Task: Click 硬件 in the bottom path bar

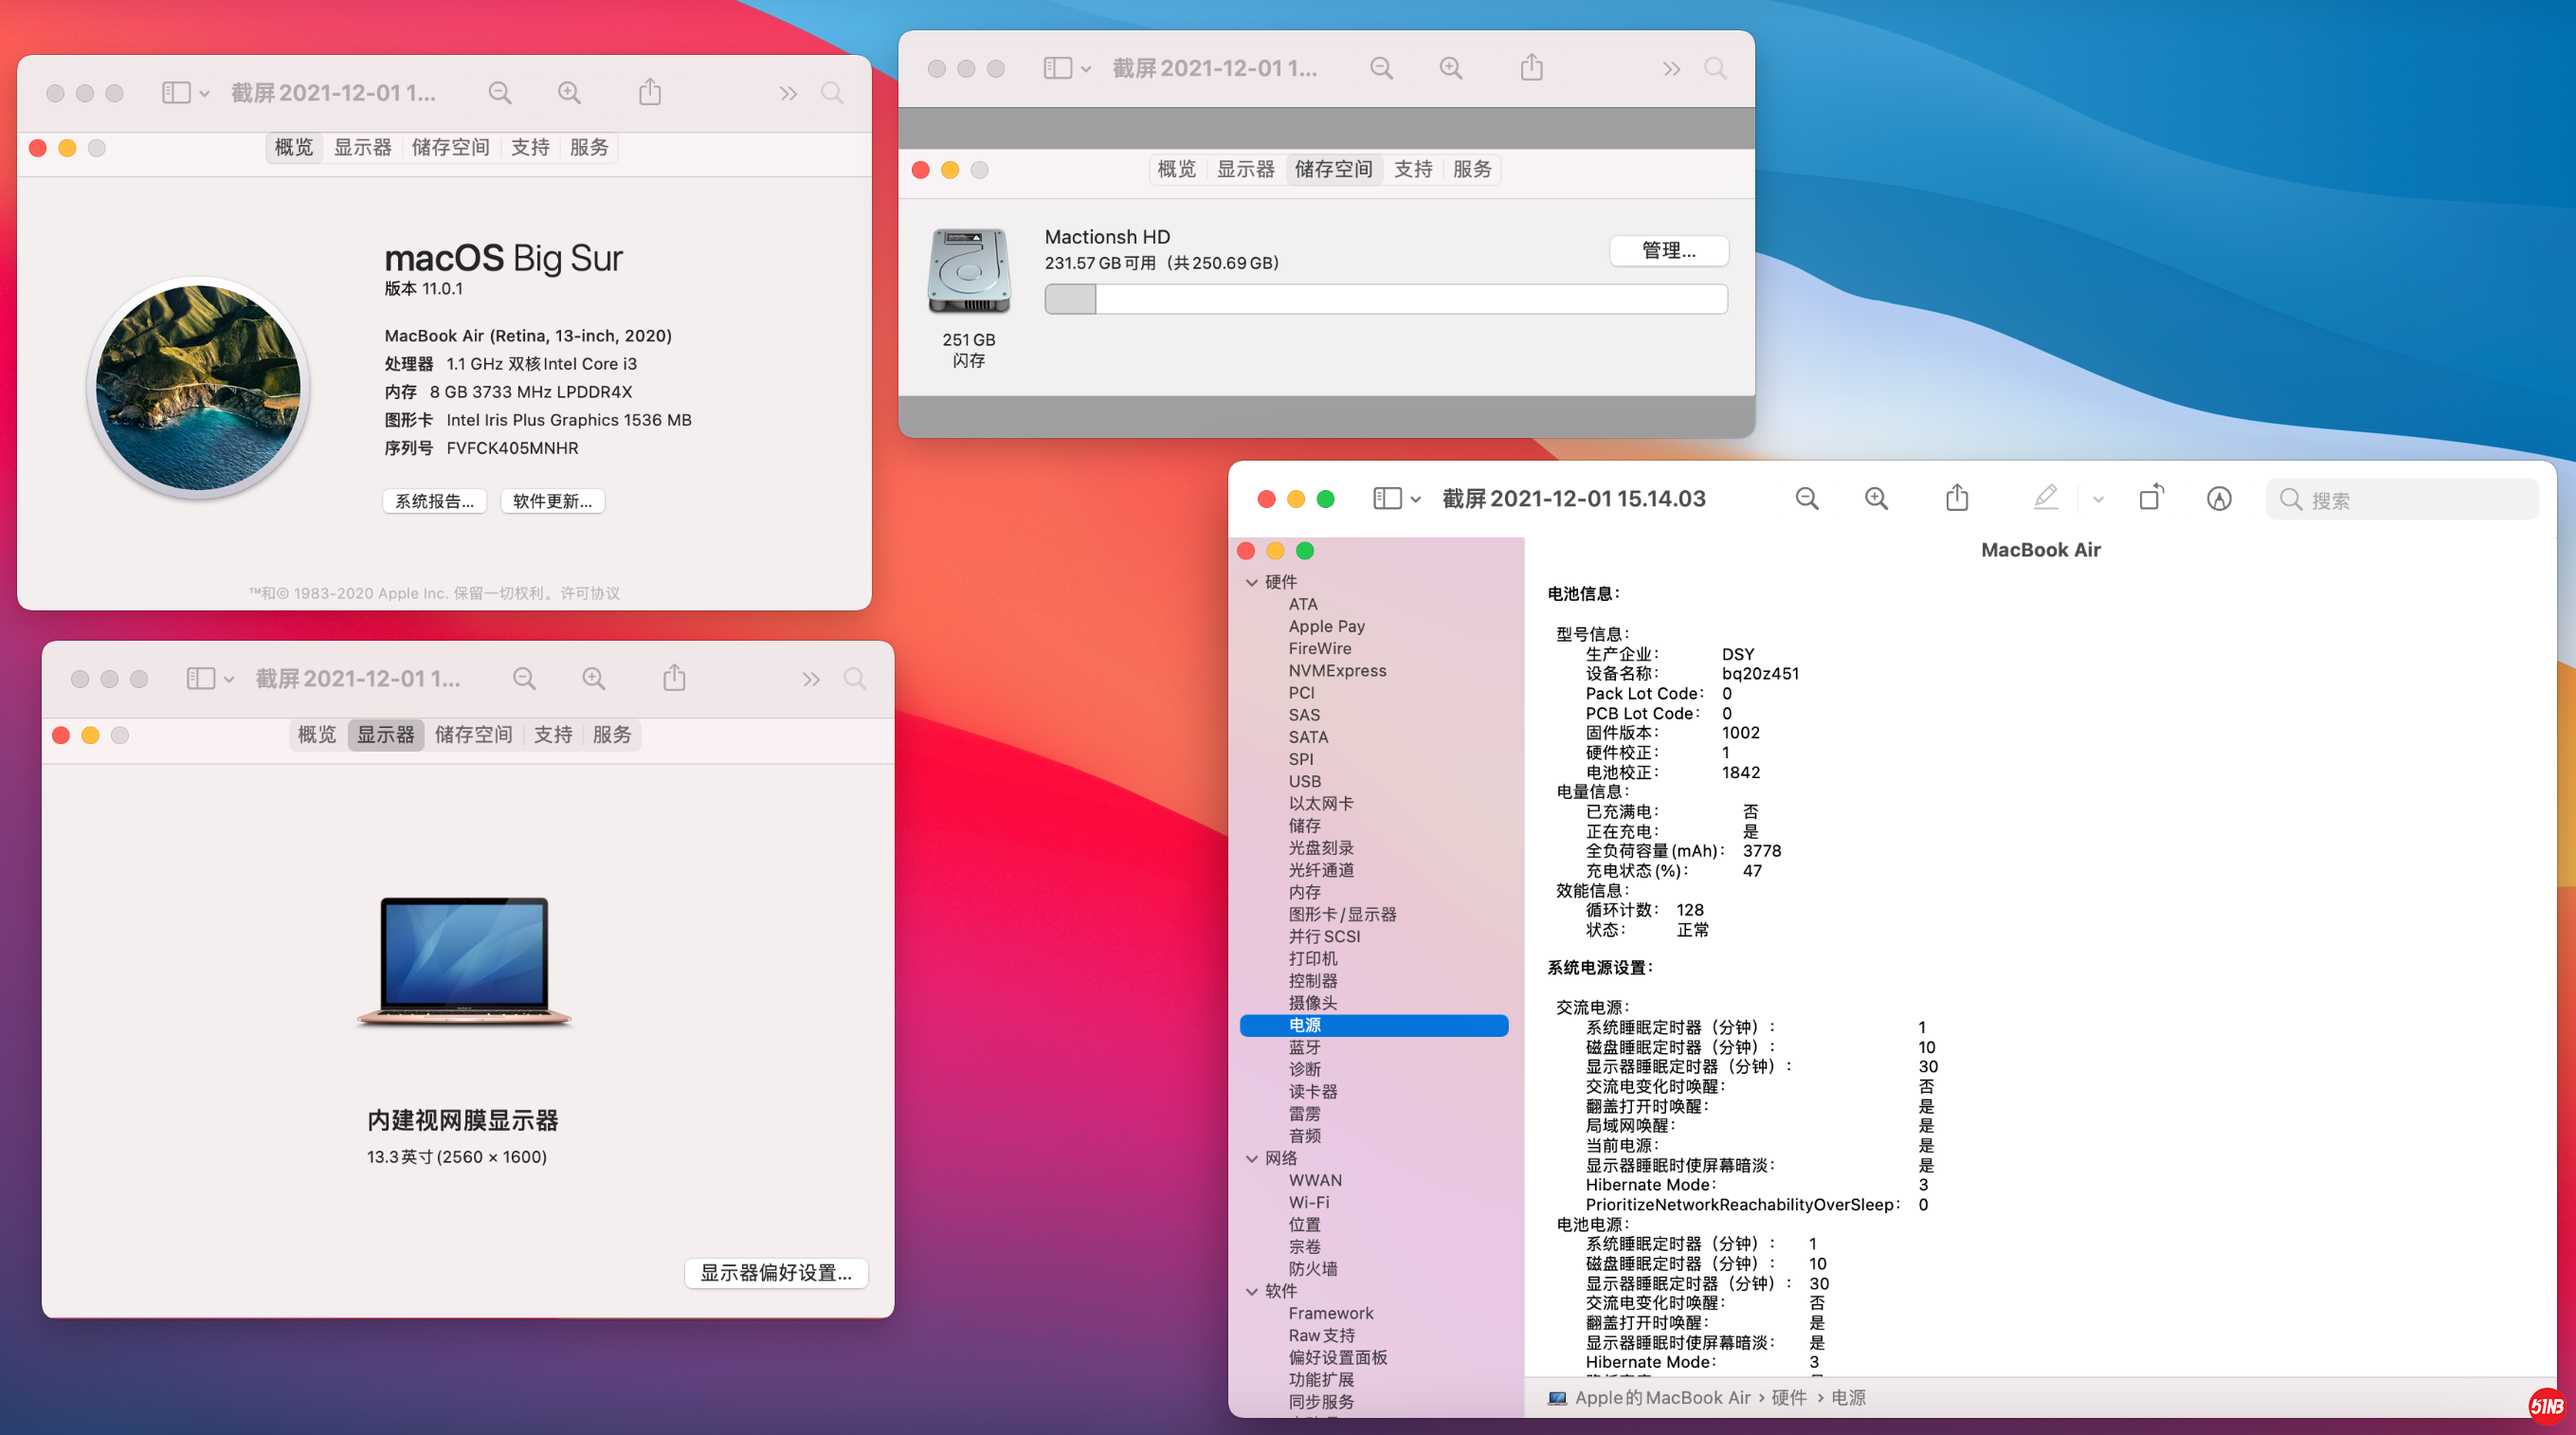Action: pyautogui.click(x=1788, y=1398)
